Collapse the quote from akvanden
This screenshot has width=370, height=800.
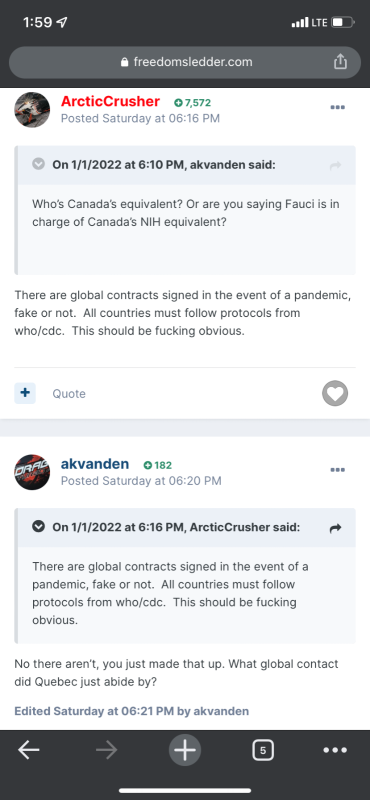click(x=38, y=164)
